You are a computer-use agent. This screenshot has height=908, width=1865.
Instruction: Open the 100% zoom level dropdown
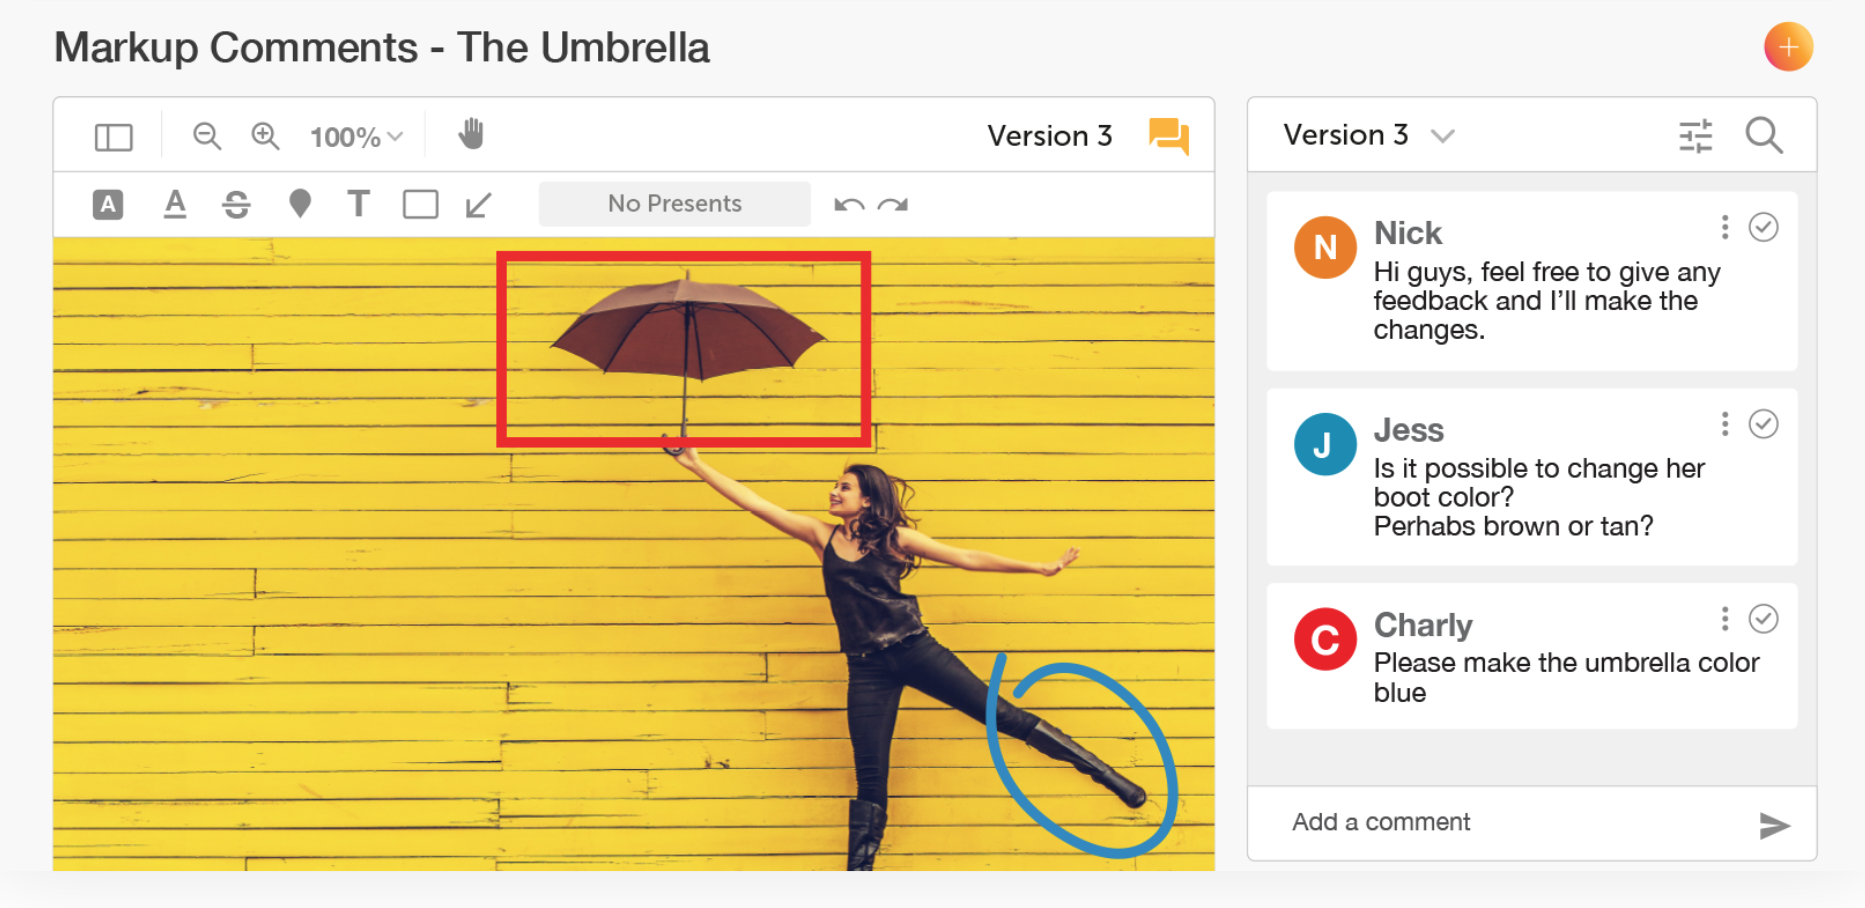[356, 137]
